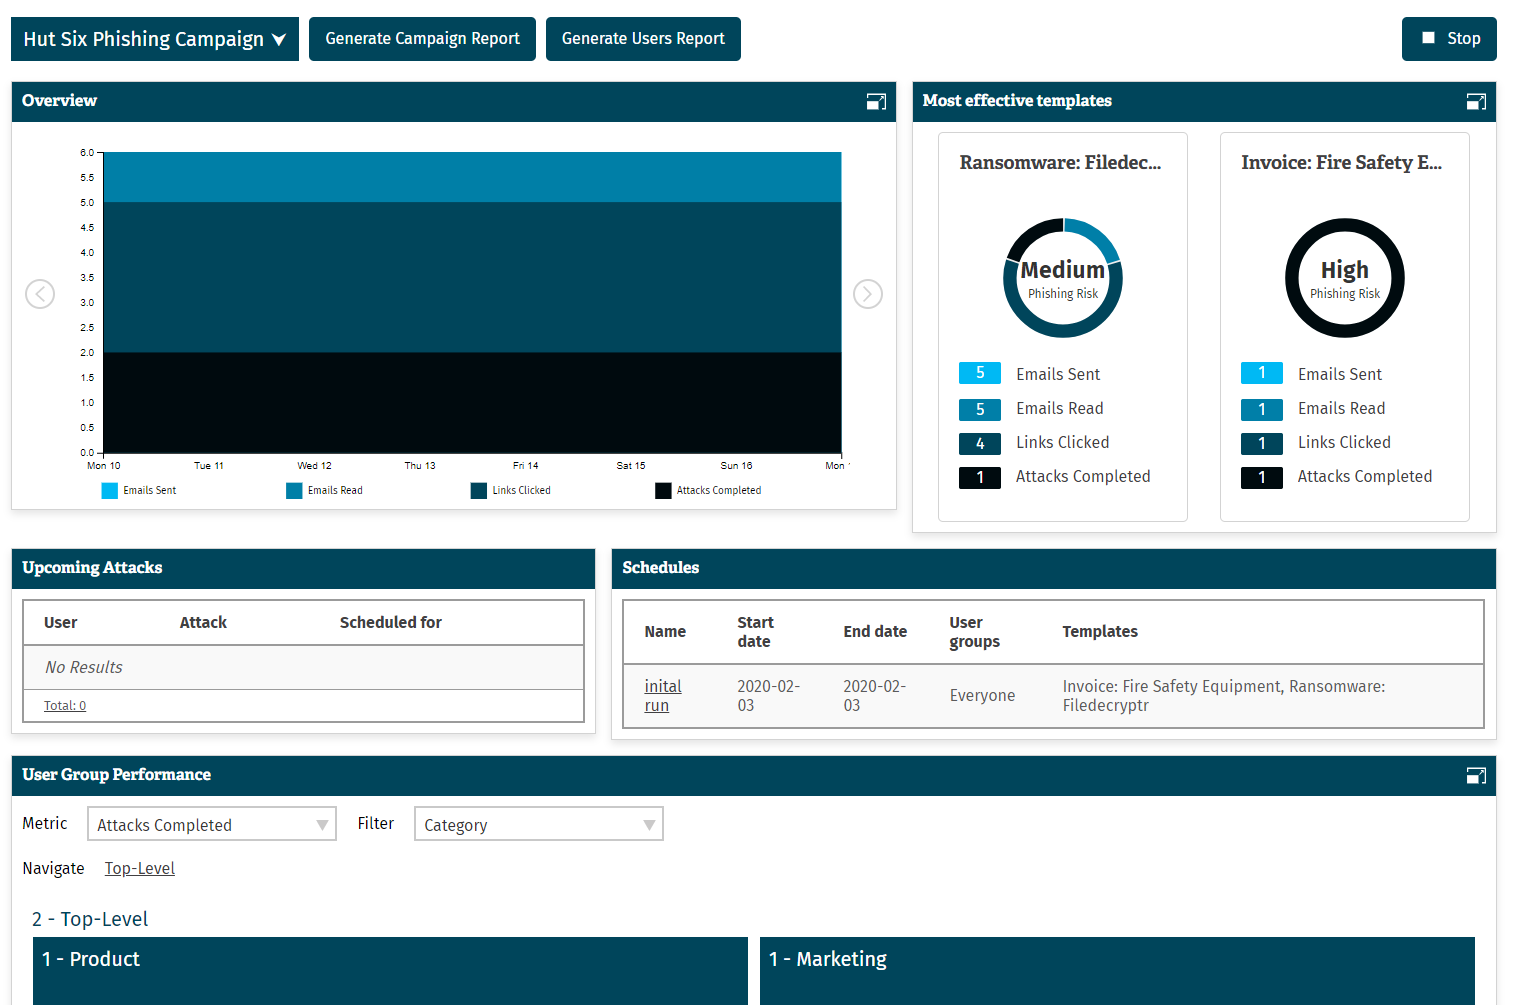Navigate to Top-Level link
This screenshot has width=1519, height=1005.
pyautogui.click(x=140, y=868)
